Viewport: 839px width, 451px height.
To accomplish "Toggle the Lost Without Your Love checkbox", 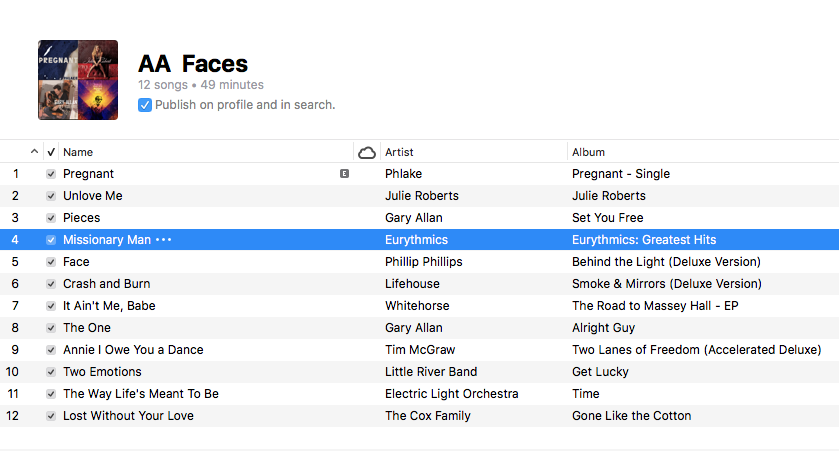I will (x=51, y=416).
